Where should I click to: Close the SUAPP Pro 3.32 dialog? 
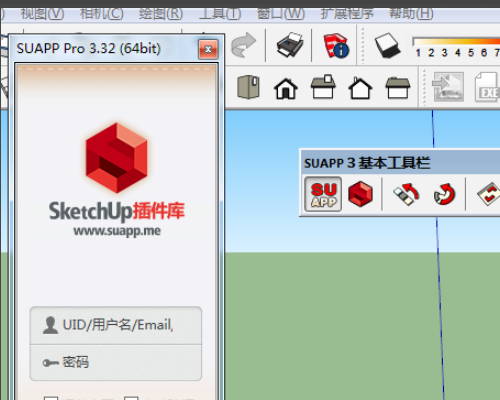208,49
